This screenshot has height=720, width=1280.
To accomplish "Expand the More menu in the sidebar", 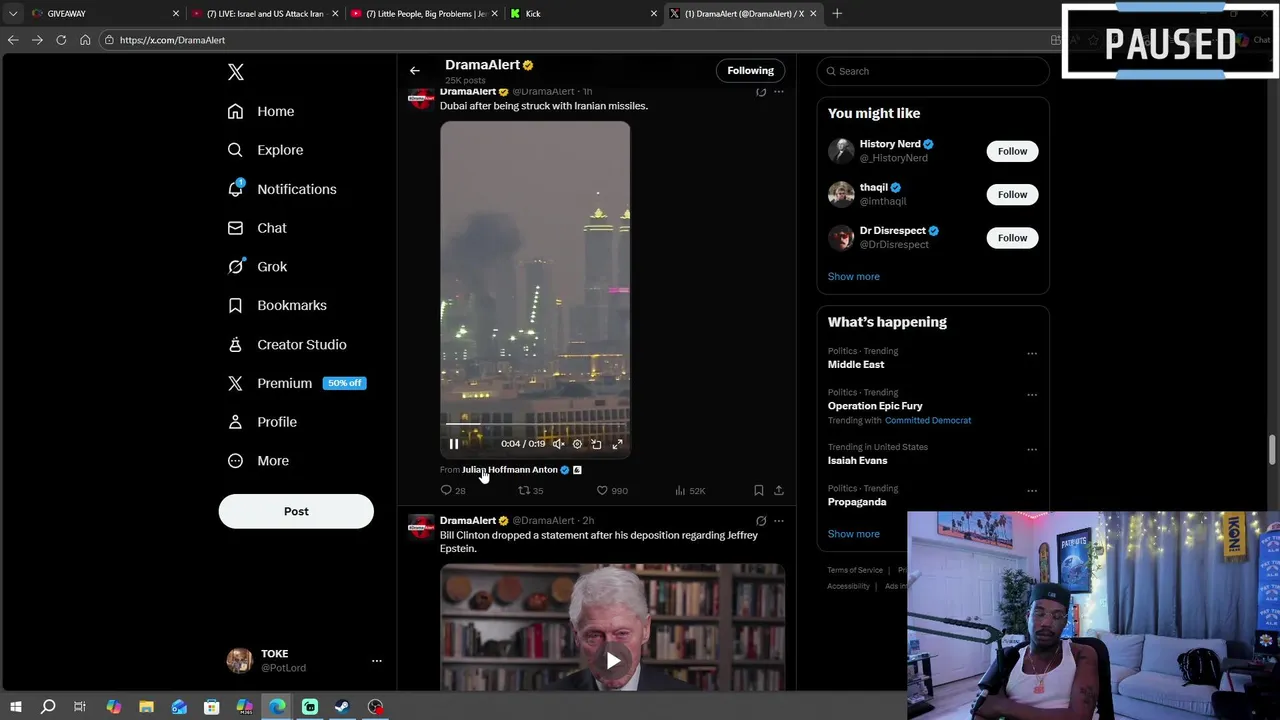I will pos(258,461).
